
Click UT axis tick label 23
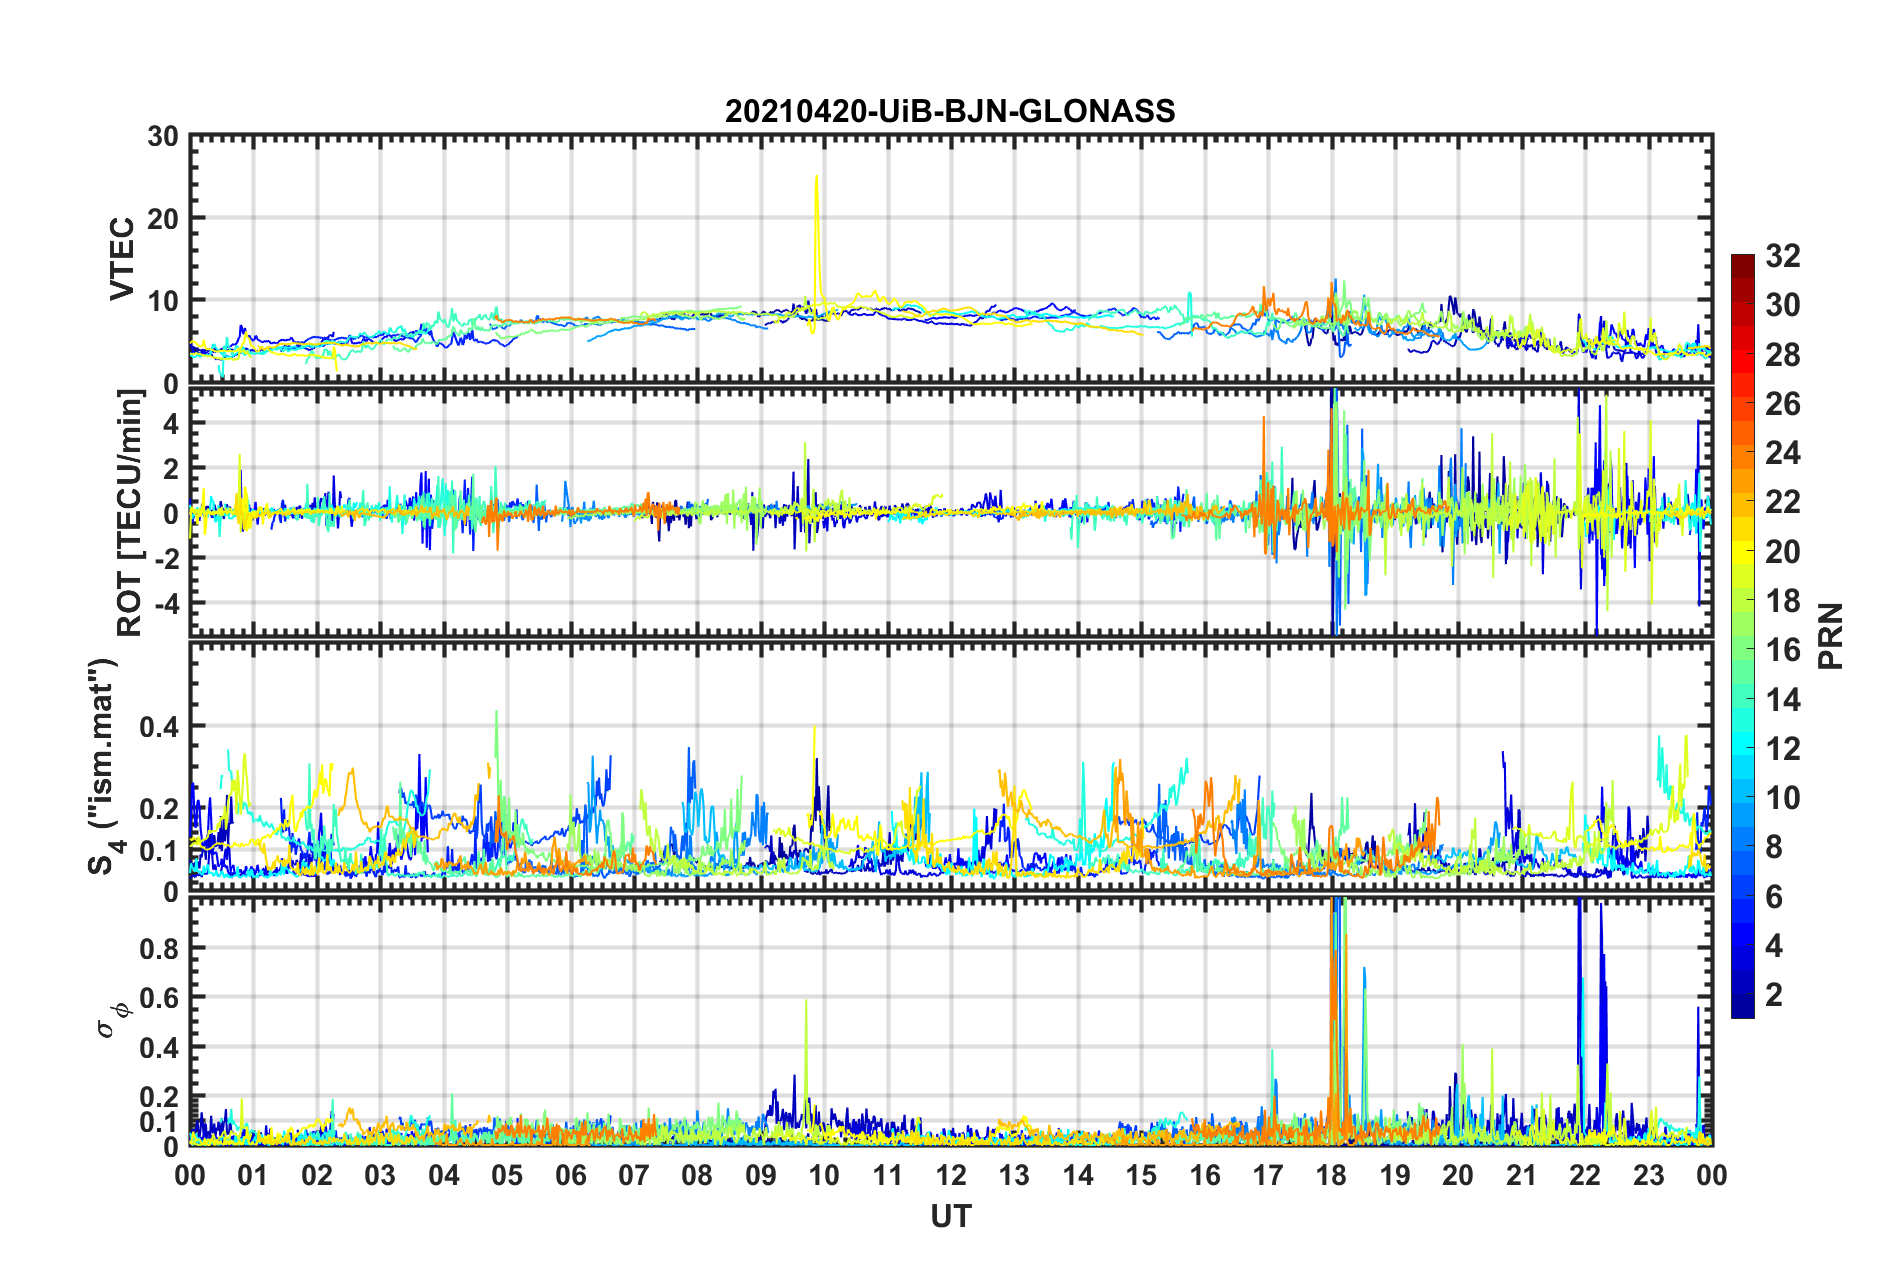pyautogui.click(x=1649, y=1175)
